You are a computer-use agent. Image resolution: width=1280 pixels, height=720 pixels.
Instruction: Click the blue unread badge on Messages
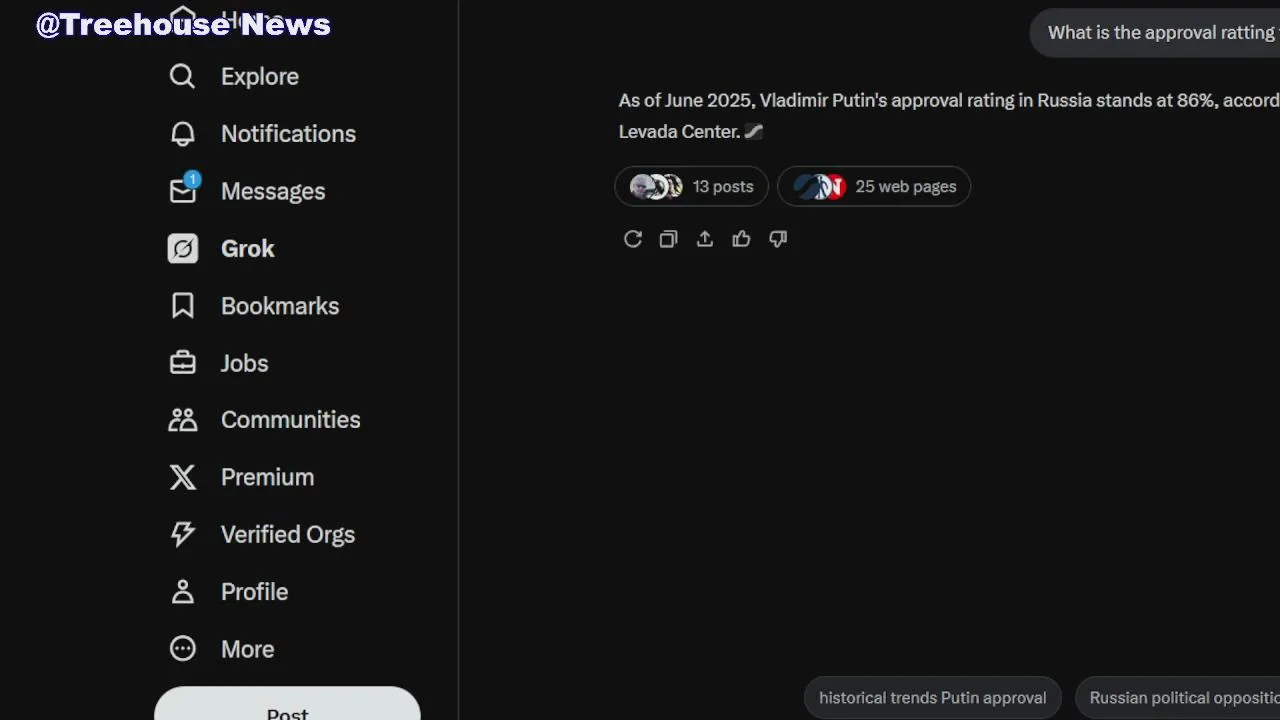click(193, 180)
